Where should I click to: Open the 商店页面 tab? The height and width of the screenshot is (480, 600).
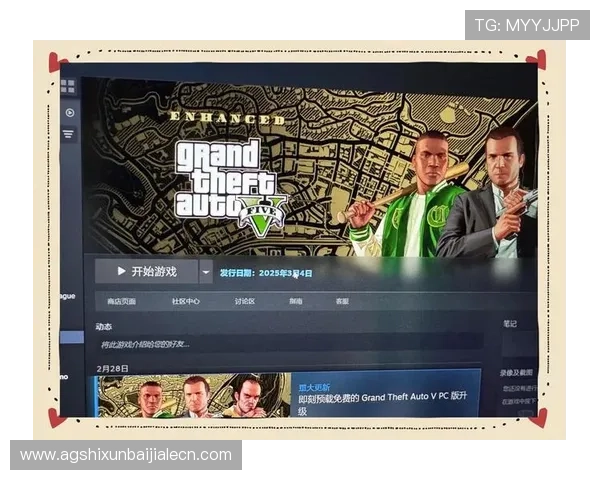pos(121,301)
